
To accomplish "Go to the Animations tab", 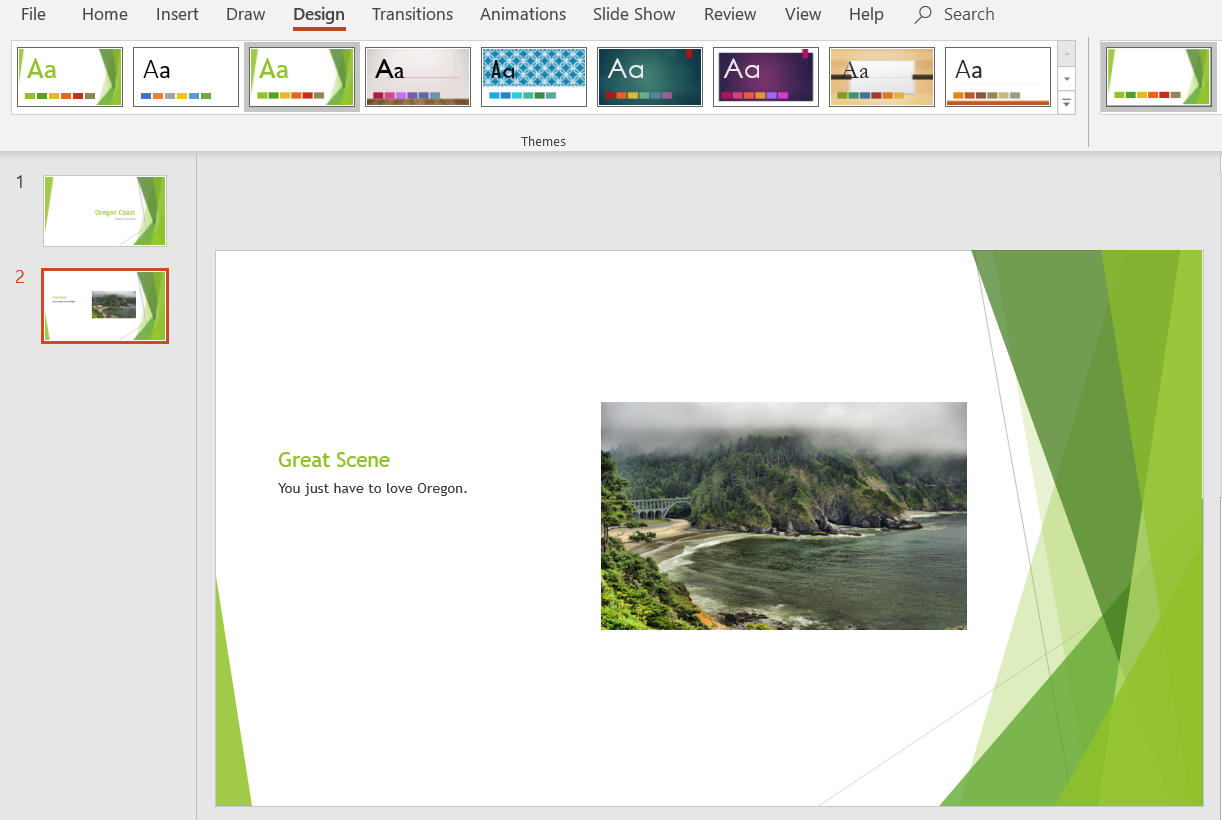I will 523,14.
